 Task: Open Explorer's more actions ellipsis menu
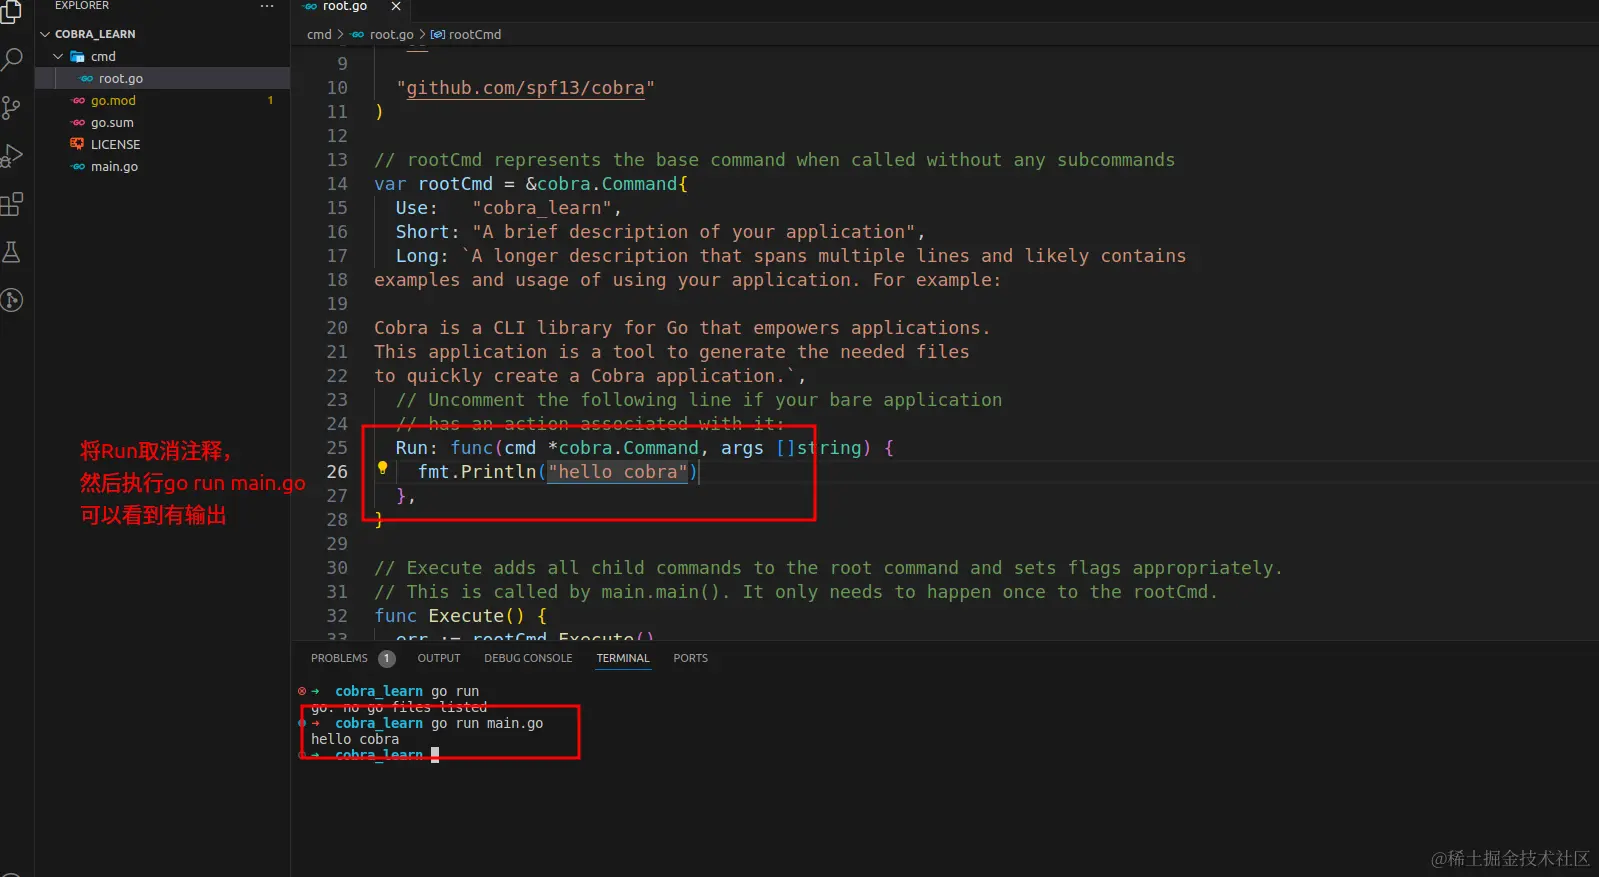tap(267, 6)
